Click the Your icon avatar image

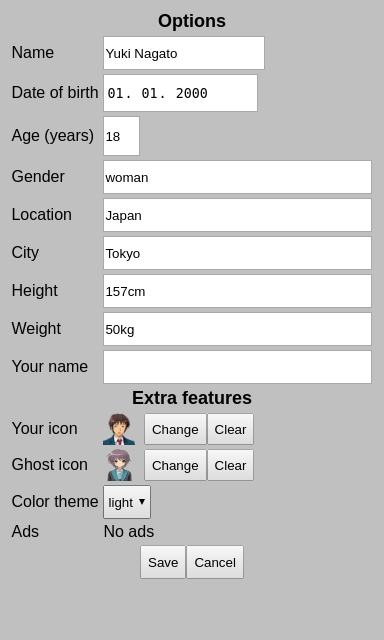119,429
